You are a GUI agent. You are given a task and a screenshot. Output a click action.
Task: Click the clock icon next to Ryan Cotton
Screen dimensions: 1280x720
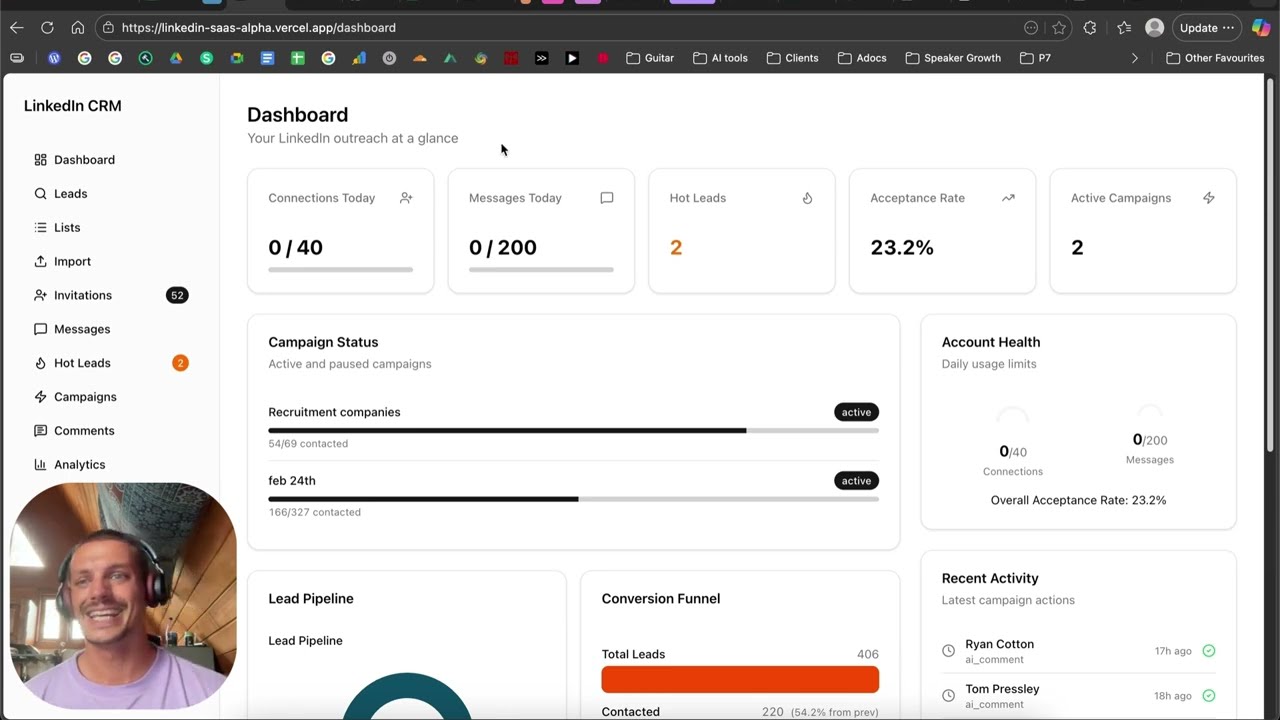point(948,651)
